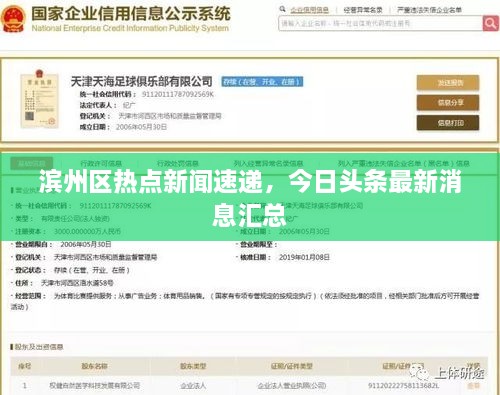This screenshot has width=500, height=395.
Task: Click the red magnifier search button
Action: [490, 23]
